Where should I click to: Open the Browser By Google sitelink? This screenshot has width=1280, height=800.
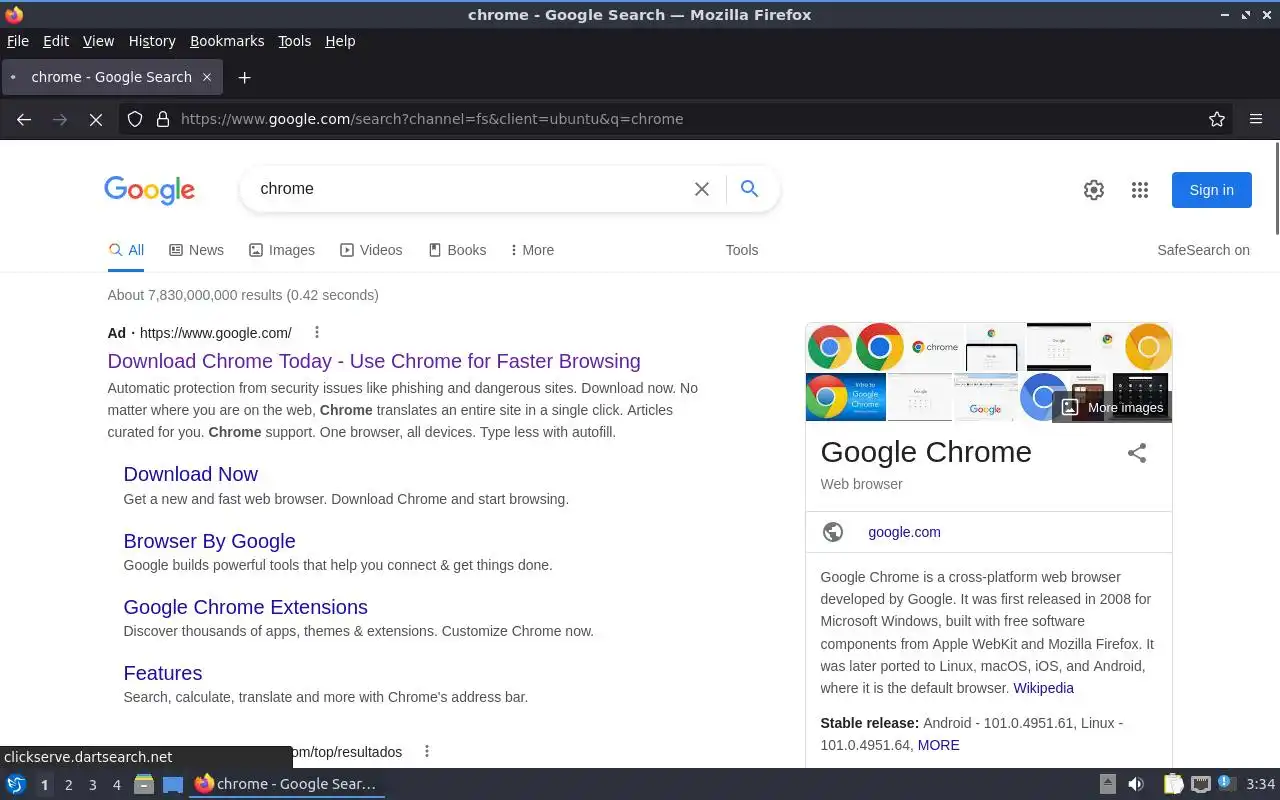point(209,541)
